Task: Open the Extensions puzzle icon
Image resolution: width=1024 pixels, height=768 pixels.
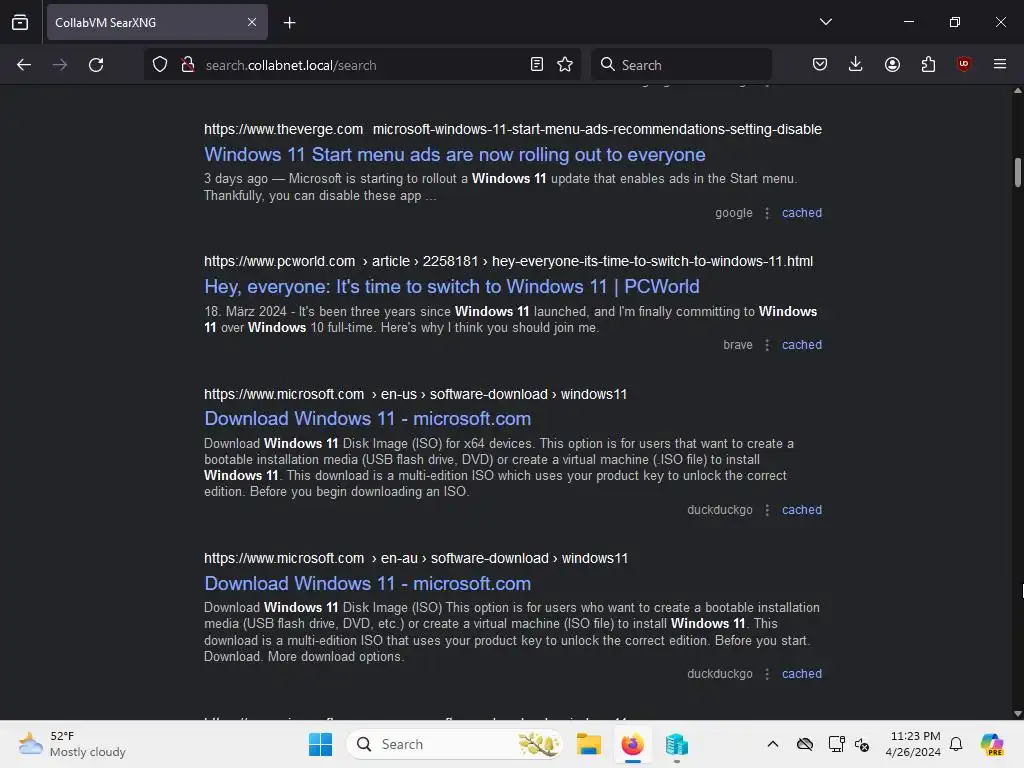Action: (928, 65)
